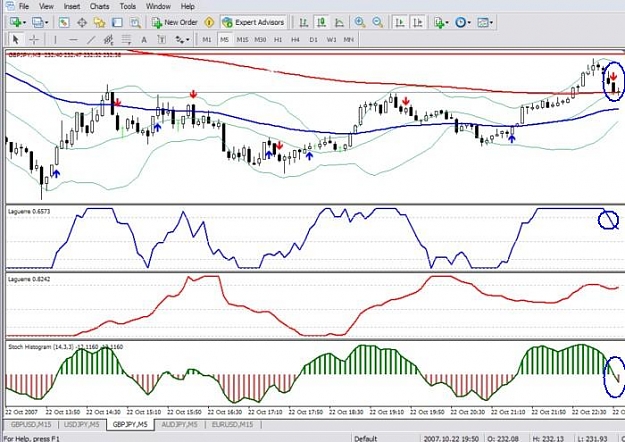Select the Text tool labeled A
The height and width of the screenshot is (442, 625).
pyautogui.click(x=144, y=39)
